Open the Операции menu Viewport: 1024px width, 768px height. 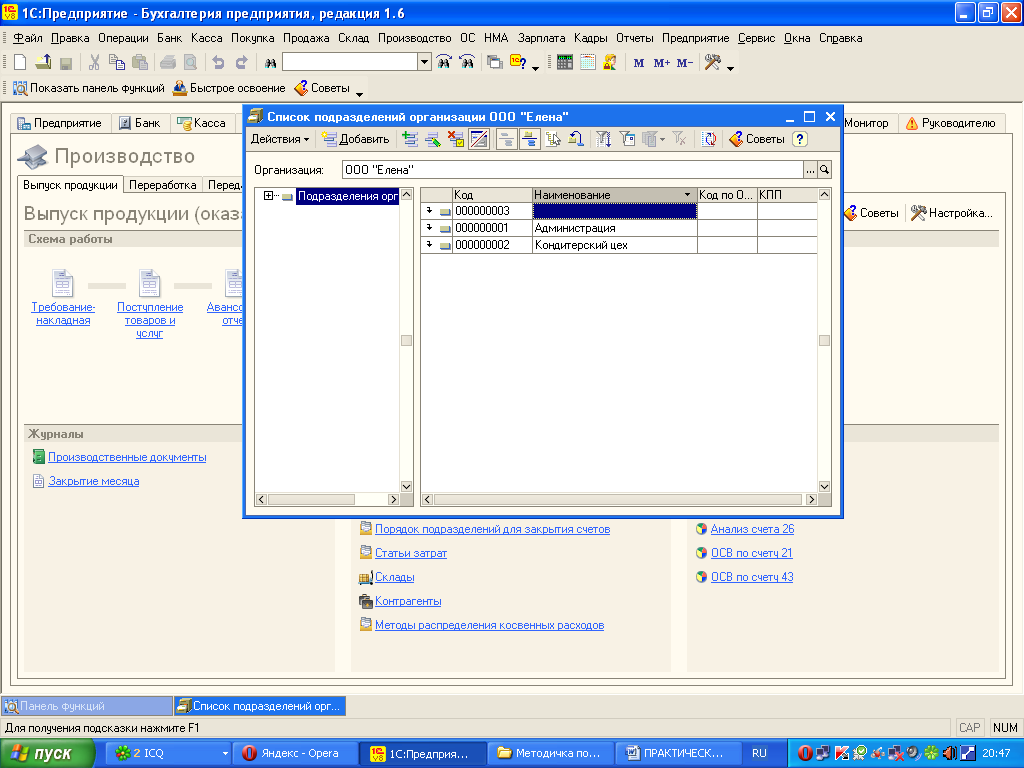(123, 38)
